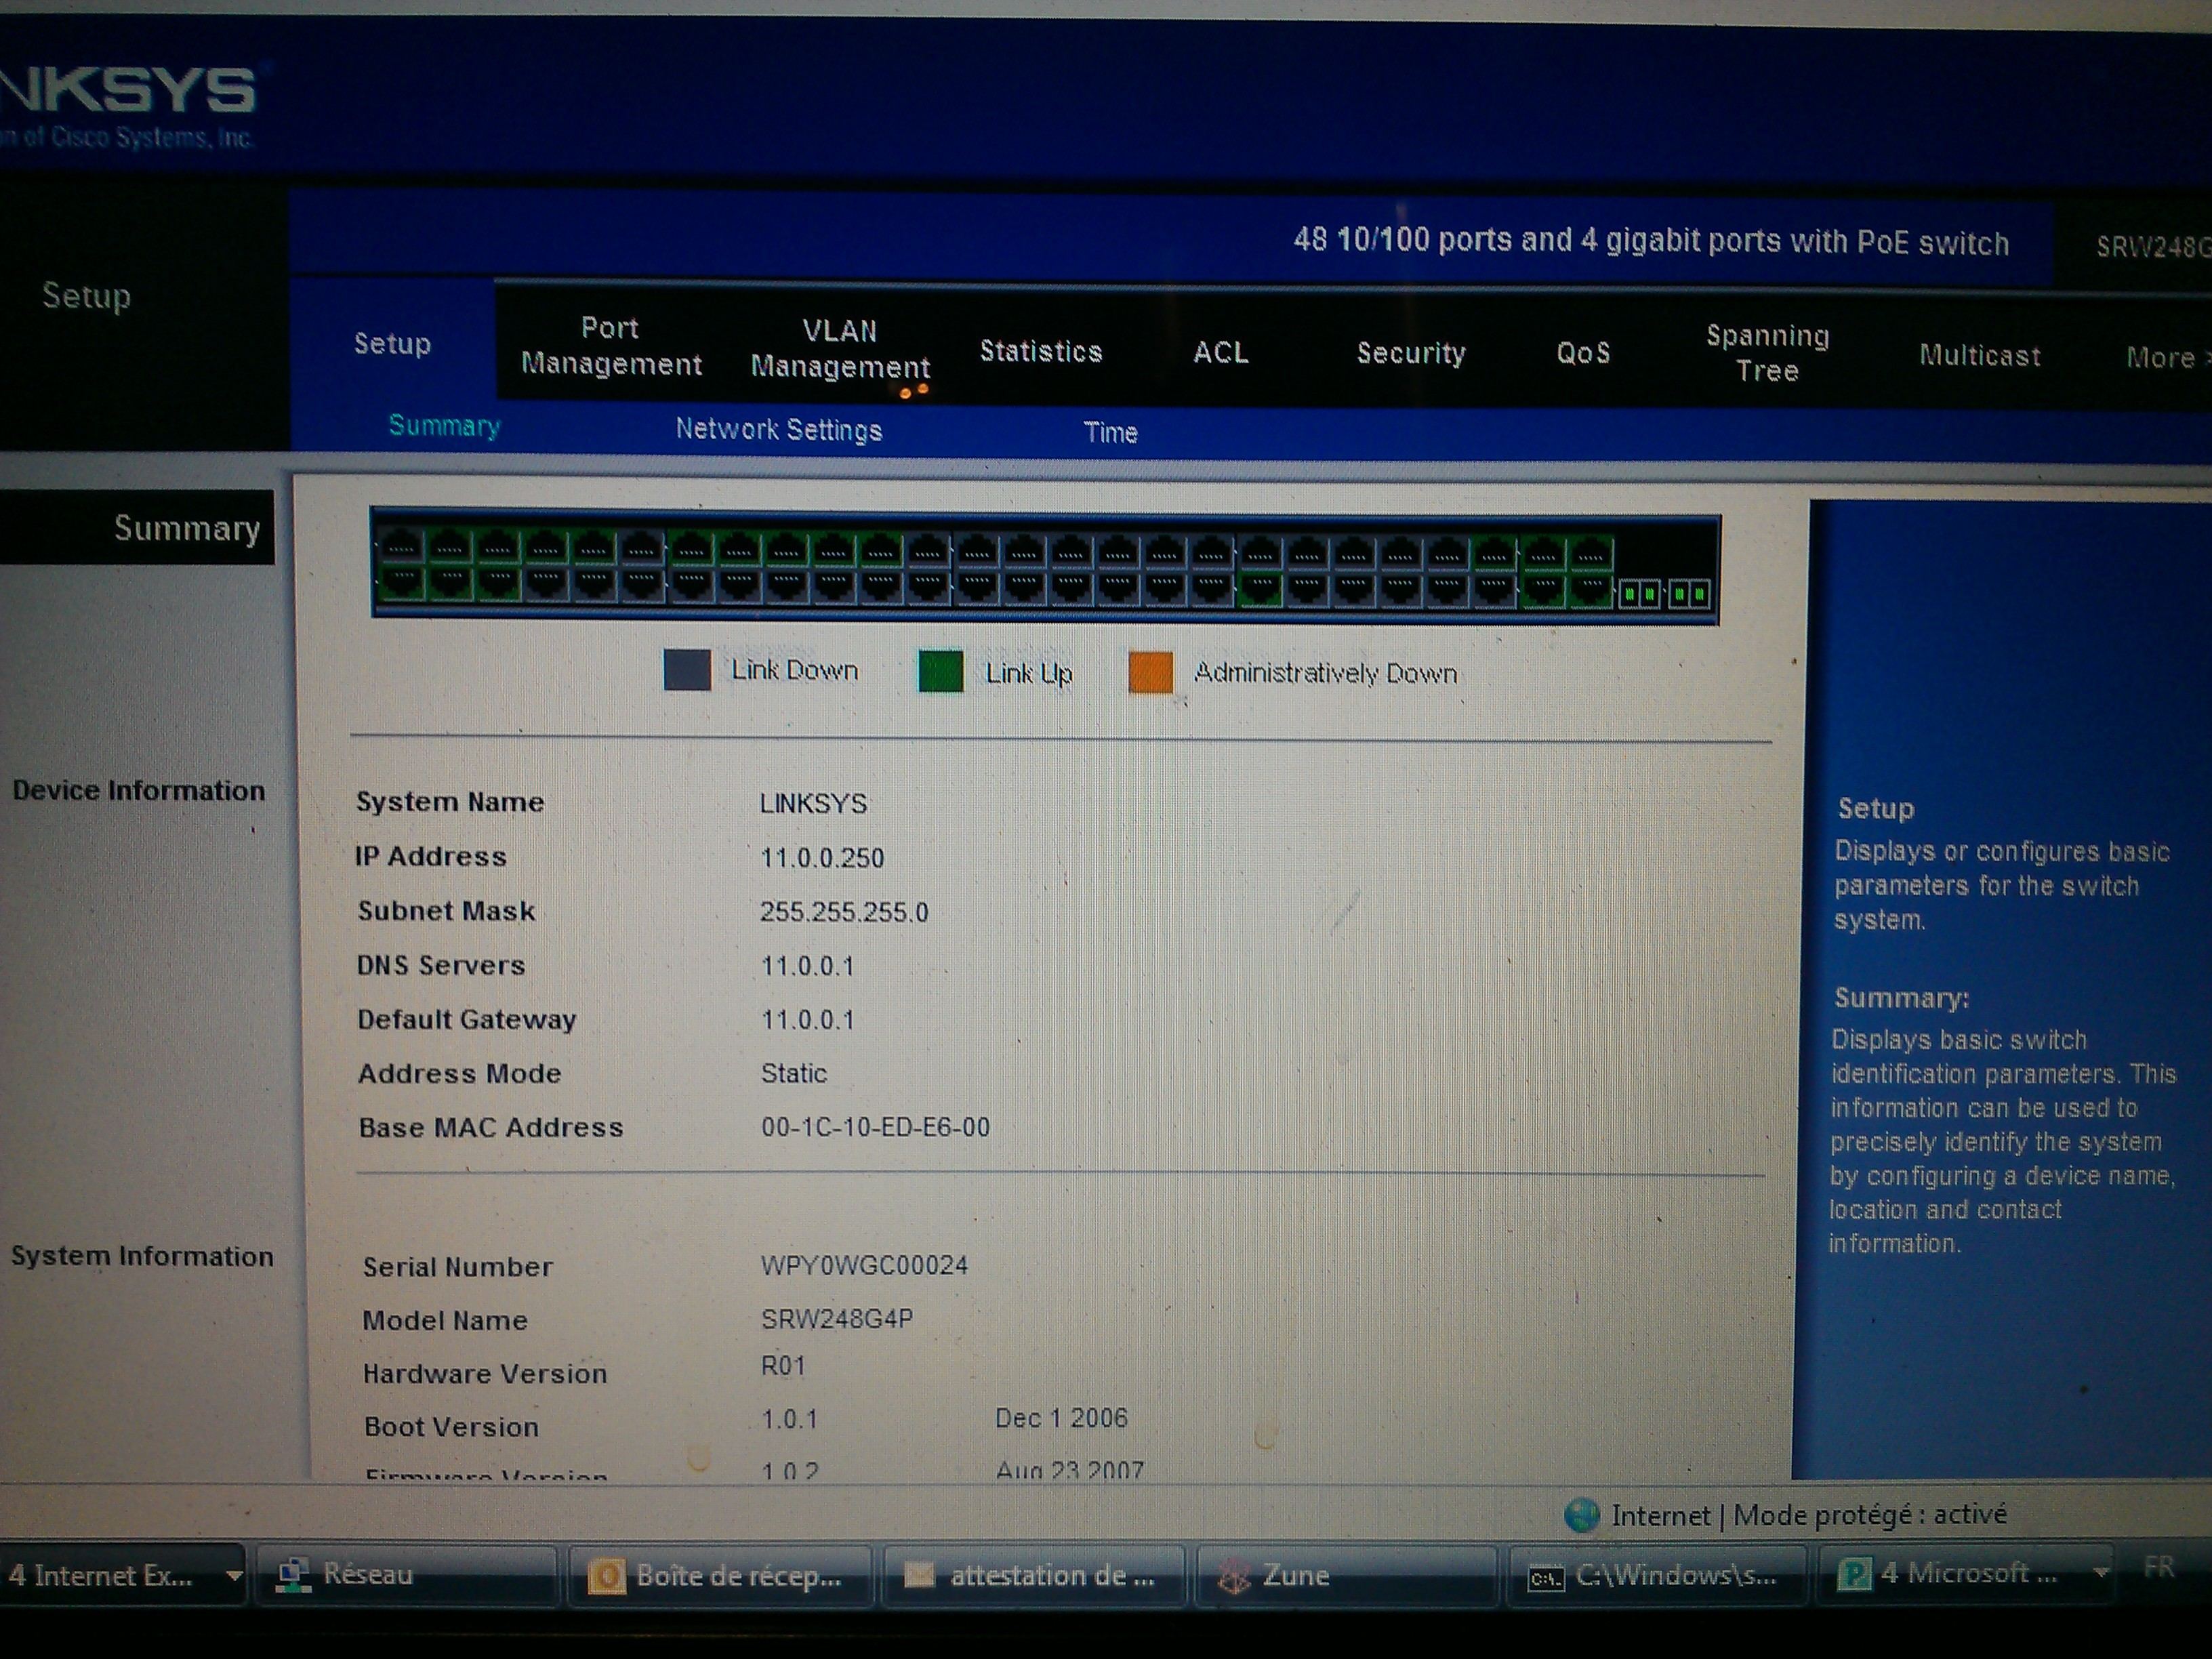This screenshot has height=1659, width=2212.
Task: Open the ACL tab
Action: pyautogui.click(x=1220, y=352)
